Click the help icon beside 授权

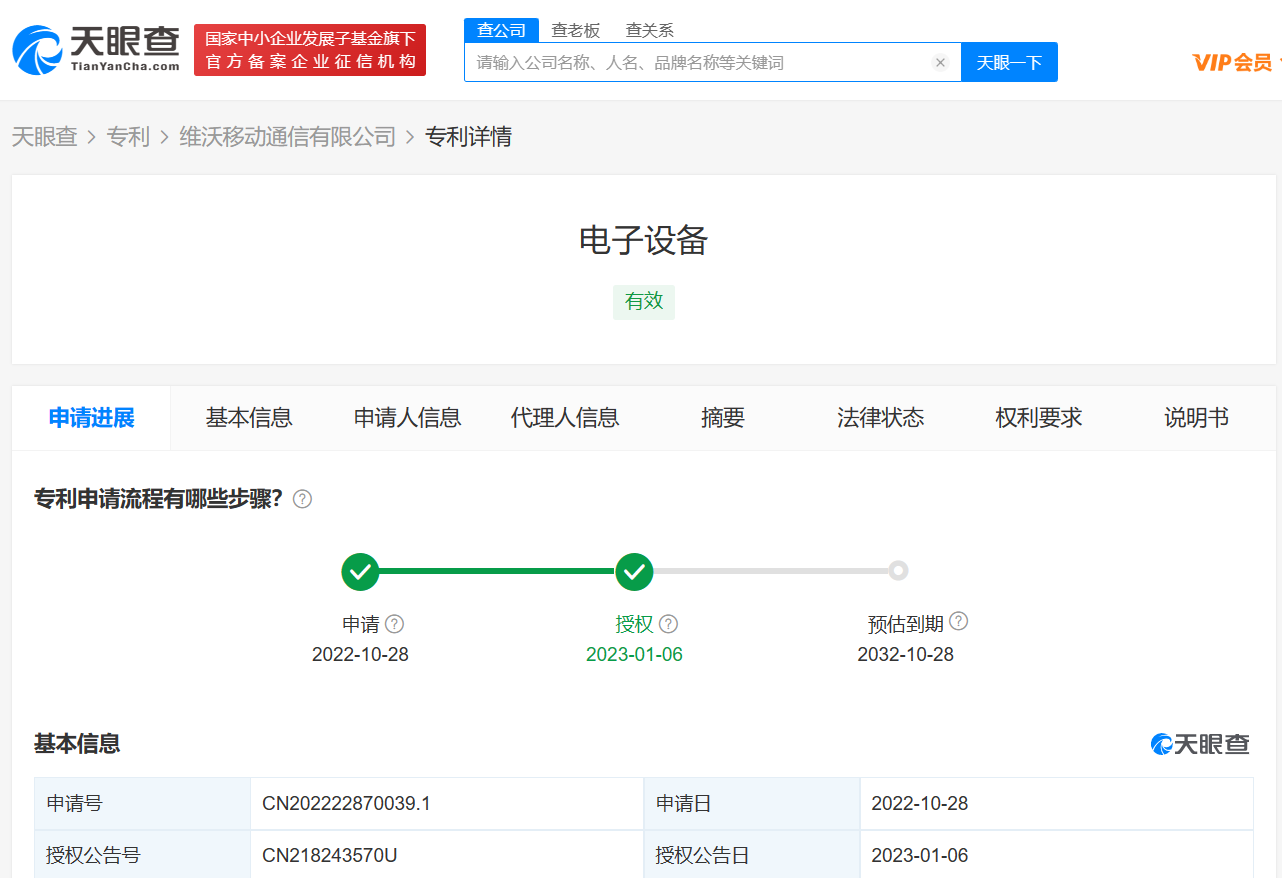[x=669, y=624]
